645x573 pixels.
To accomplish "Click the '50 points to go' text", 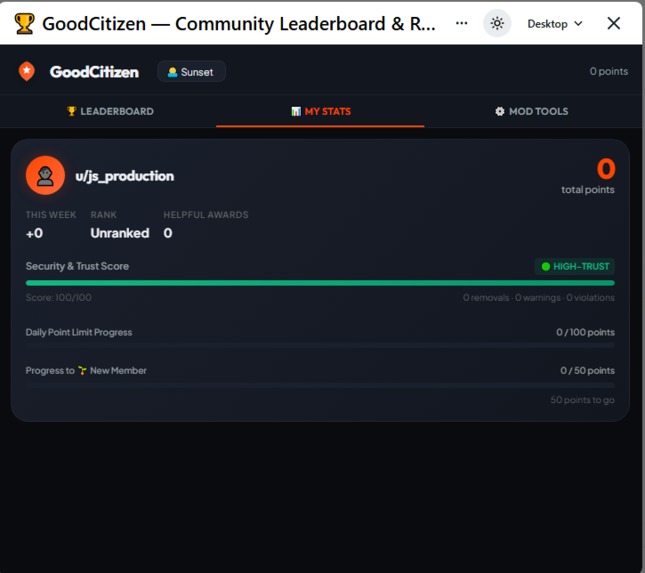I will pos(582,400).
